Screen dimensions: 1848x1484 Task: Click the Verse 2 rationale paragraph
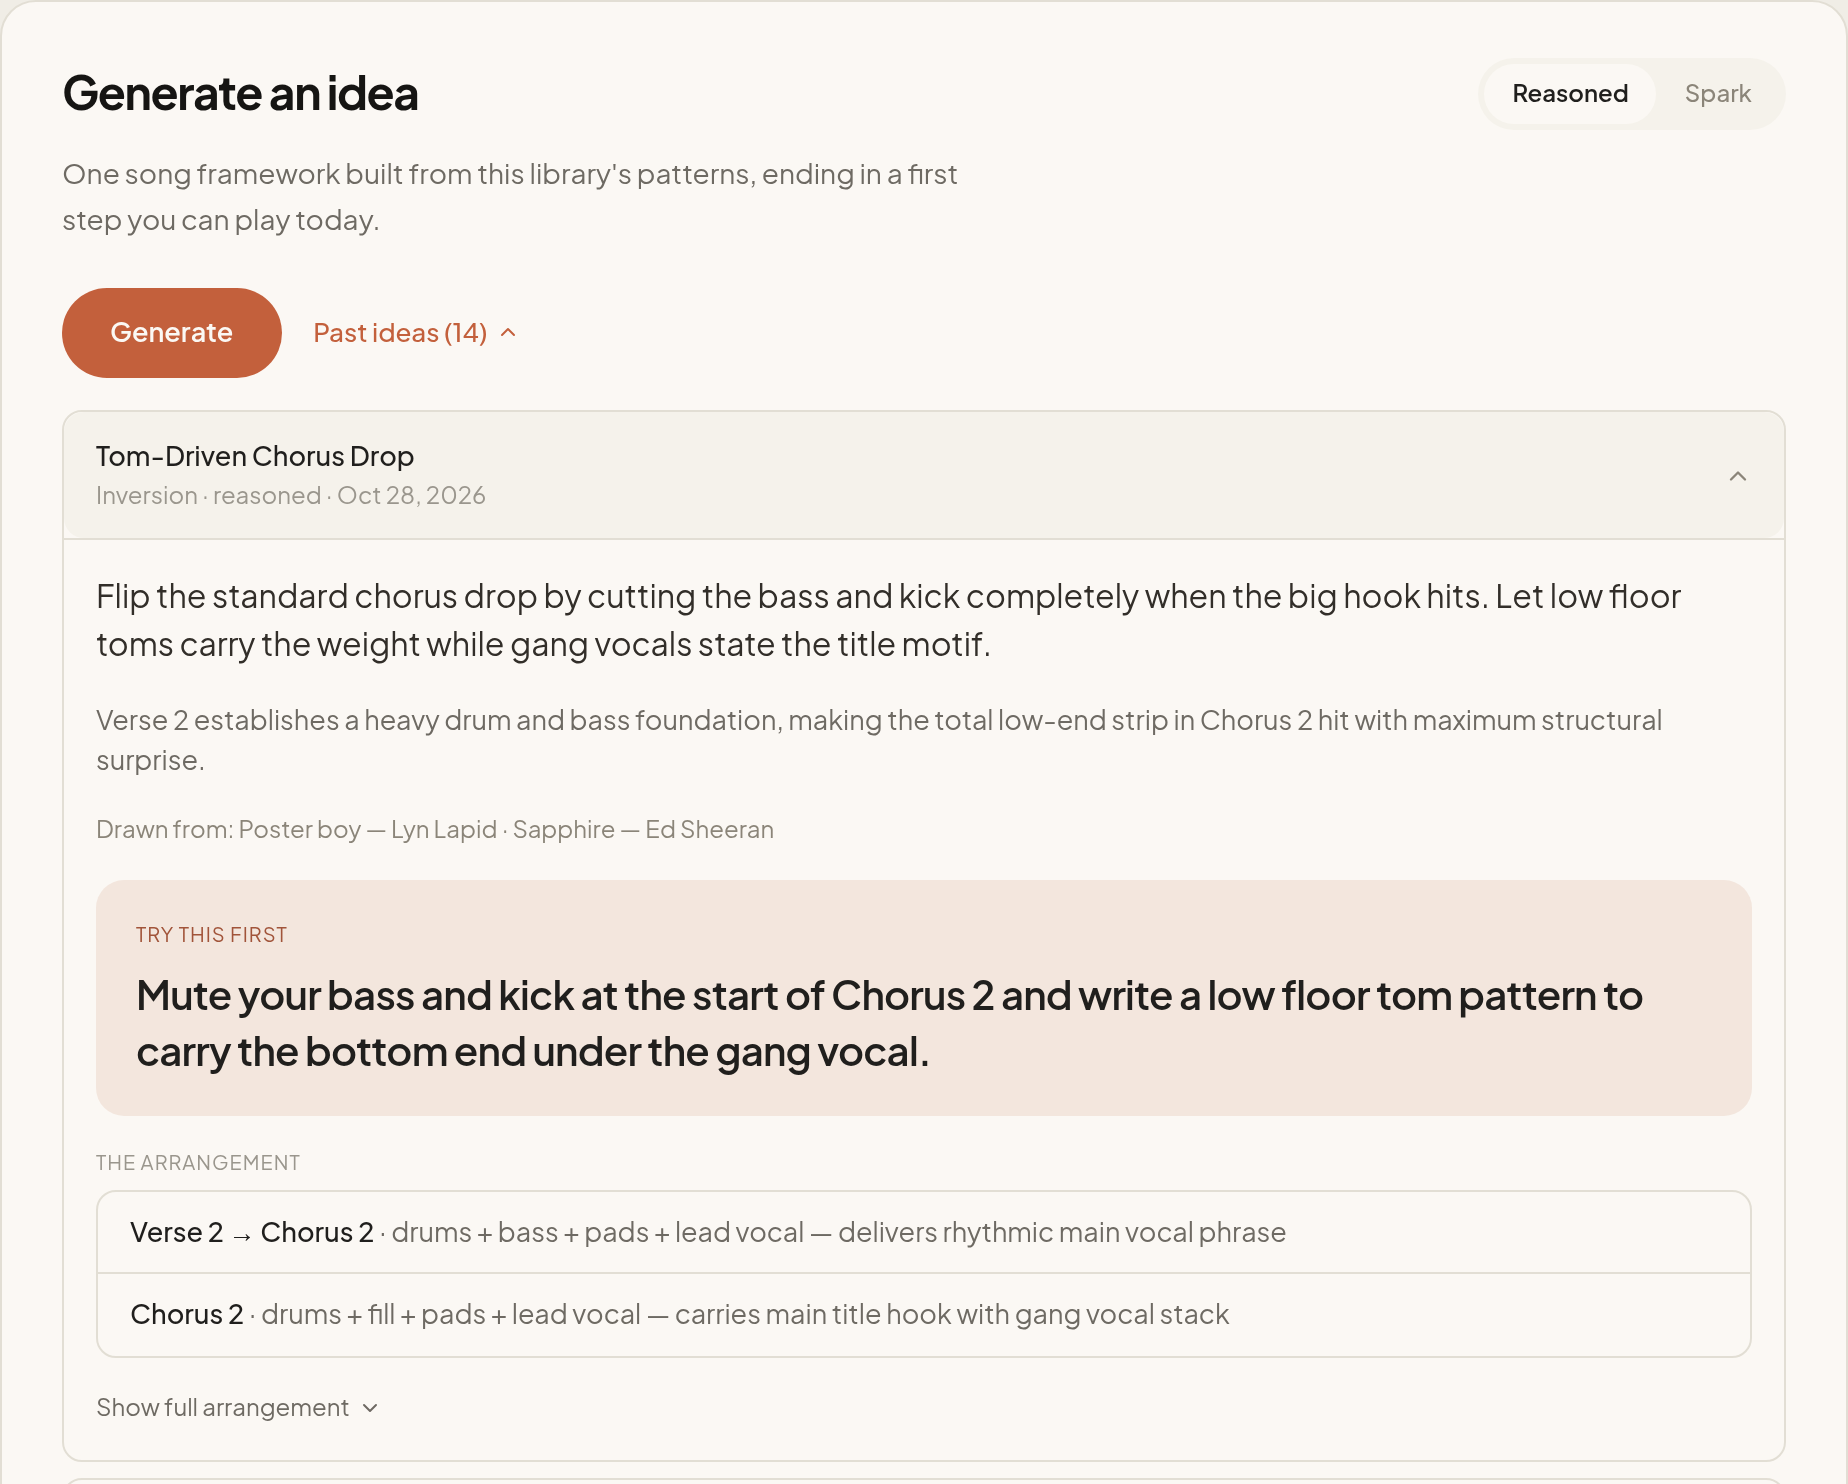tap(879, 740)
